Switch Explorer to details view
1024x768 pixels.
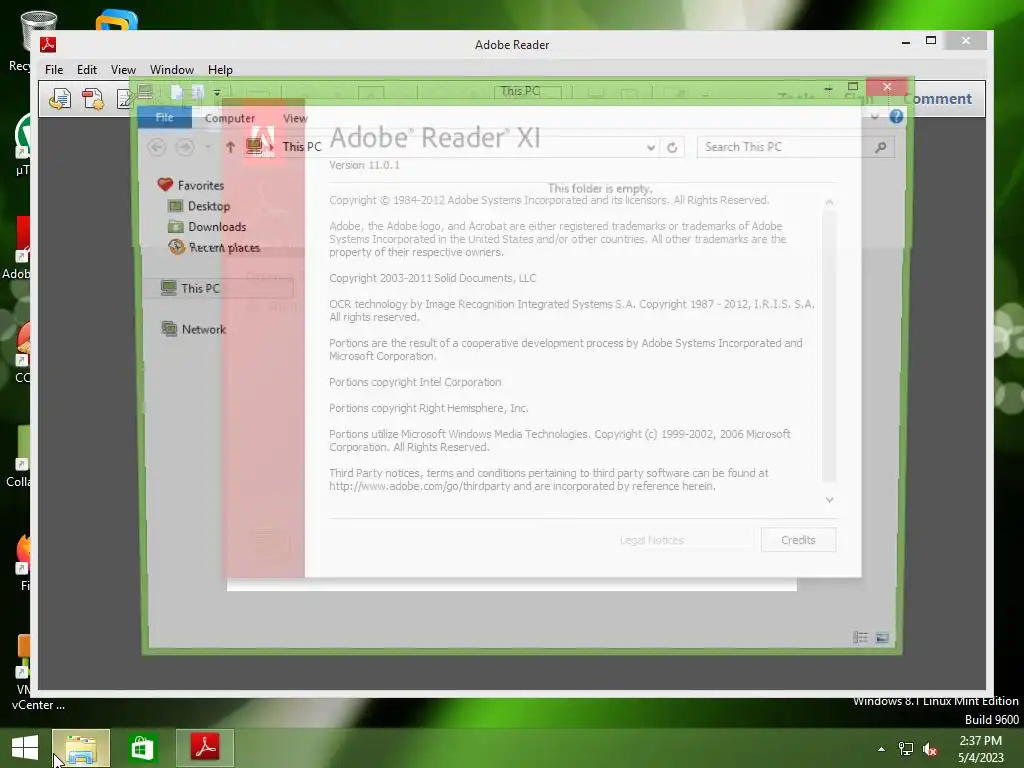pyautogui.click(x=860, y=637)
